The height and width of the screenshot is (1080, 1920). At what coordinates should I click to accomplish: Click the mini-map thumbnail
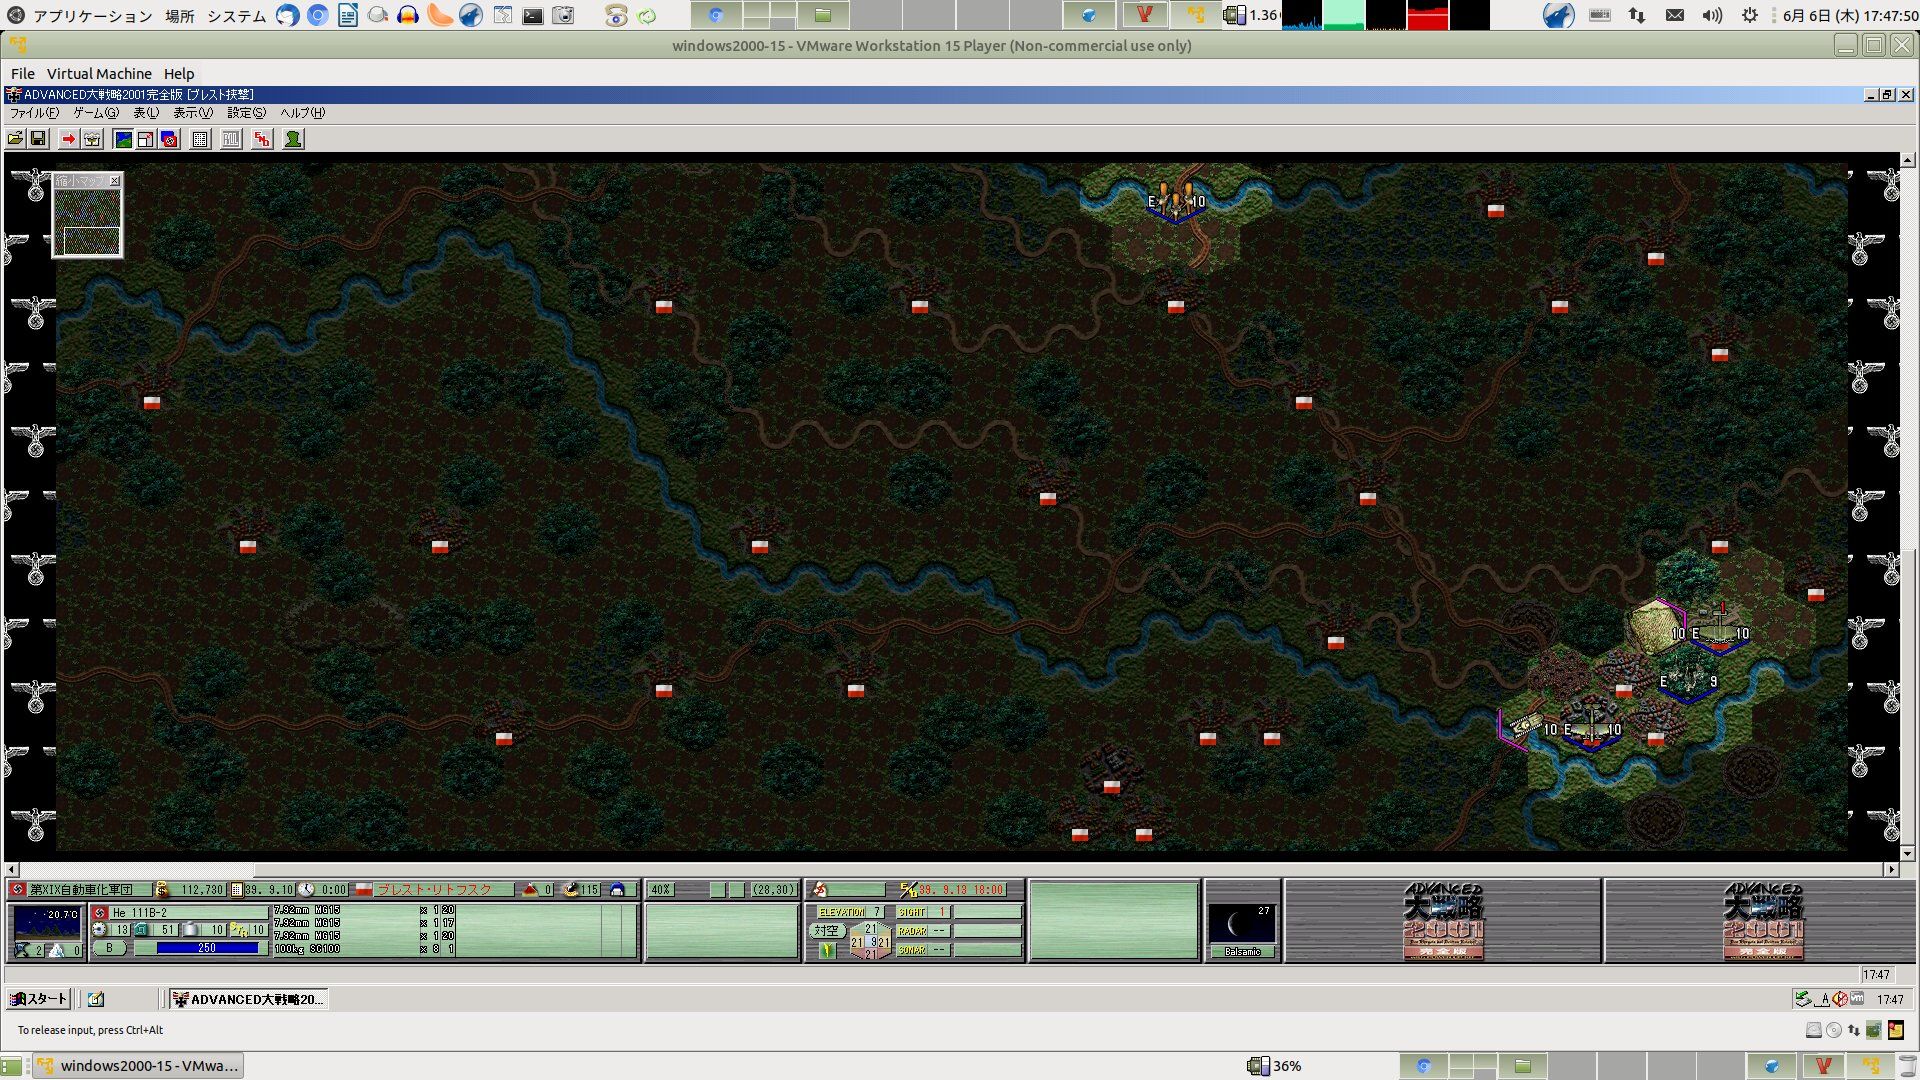pyautogui.click(x=87, y=221)
